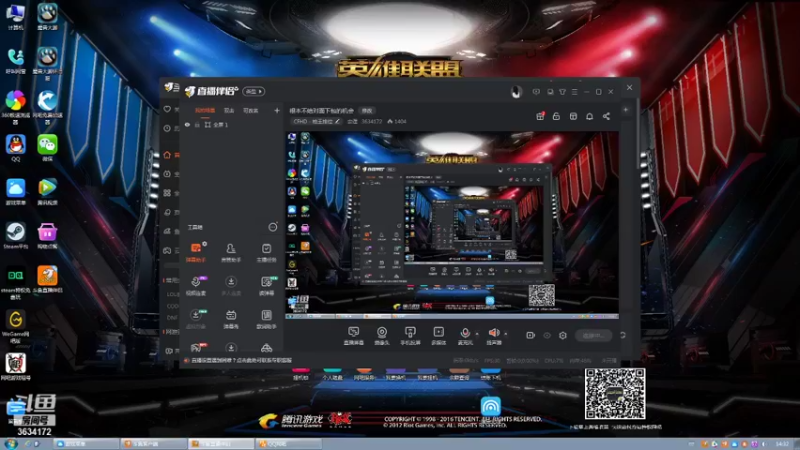Image resolution: width=800 pixels, height=450 pixels.
Task: Click the speaker icon in bottom bar
Action: pyautogui.click(x=494, y=334)
